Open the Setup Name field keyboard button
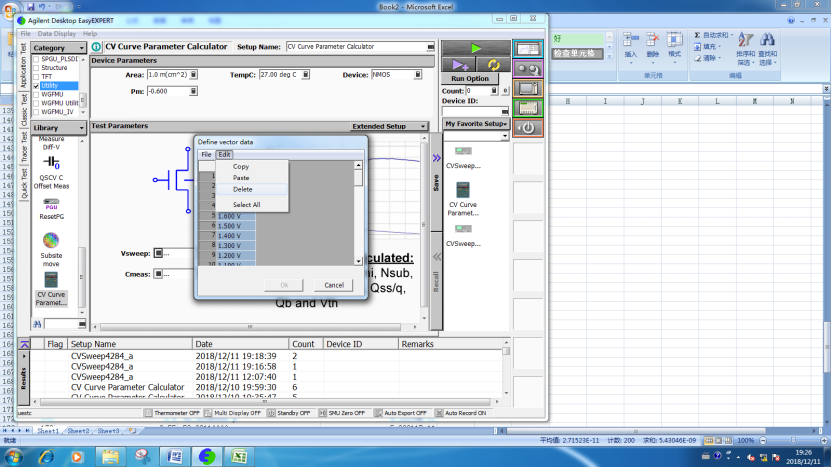Viewport: 831px width, 468px height. (430, 47)
